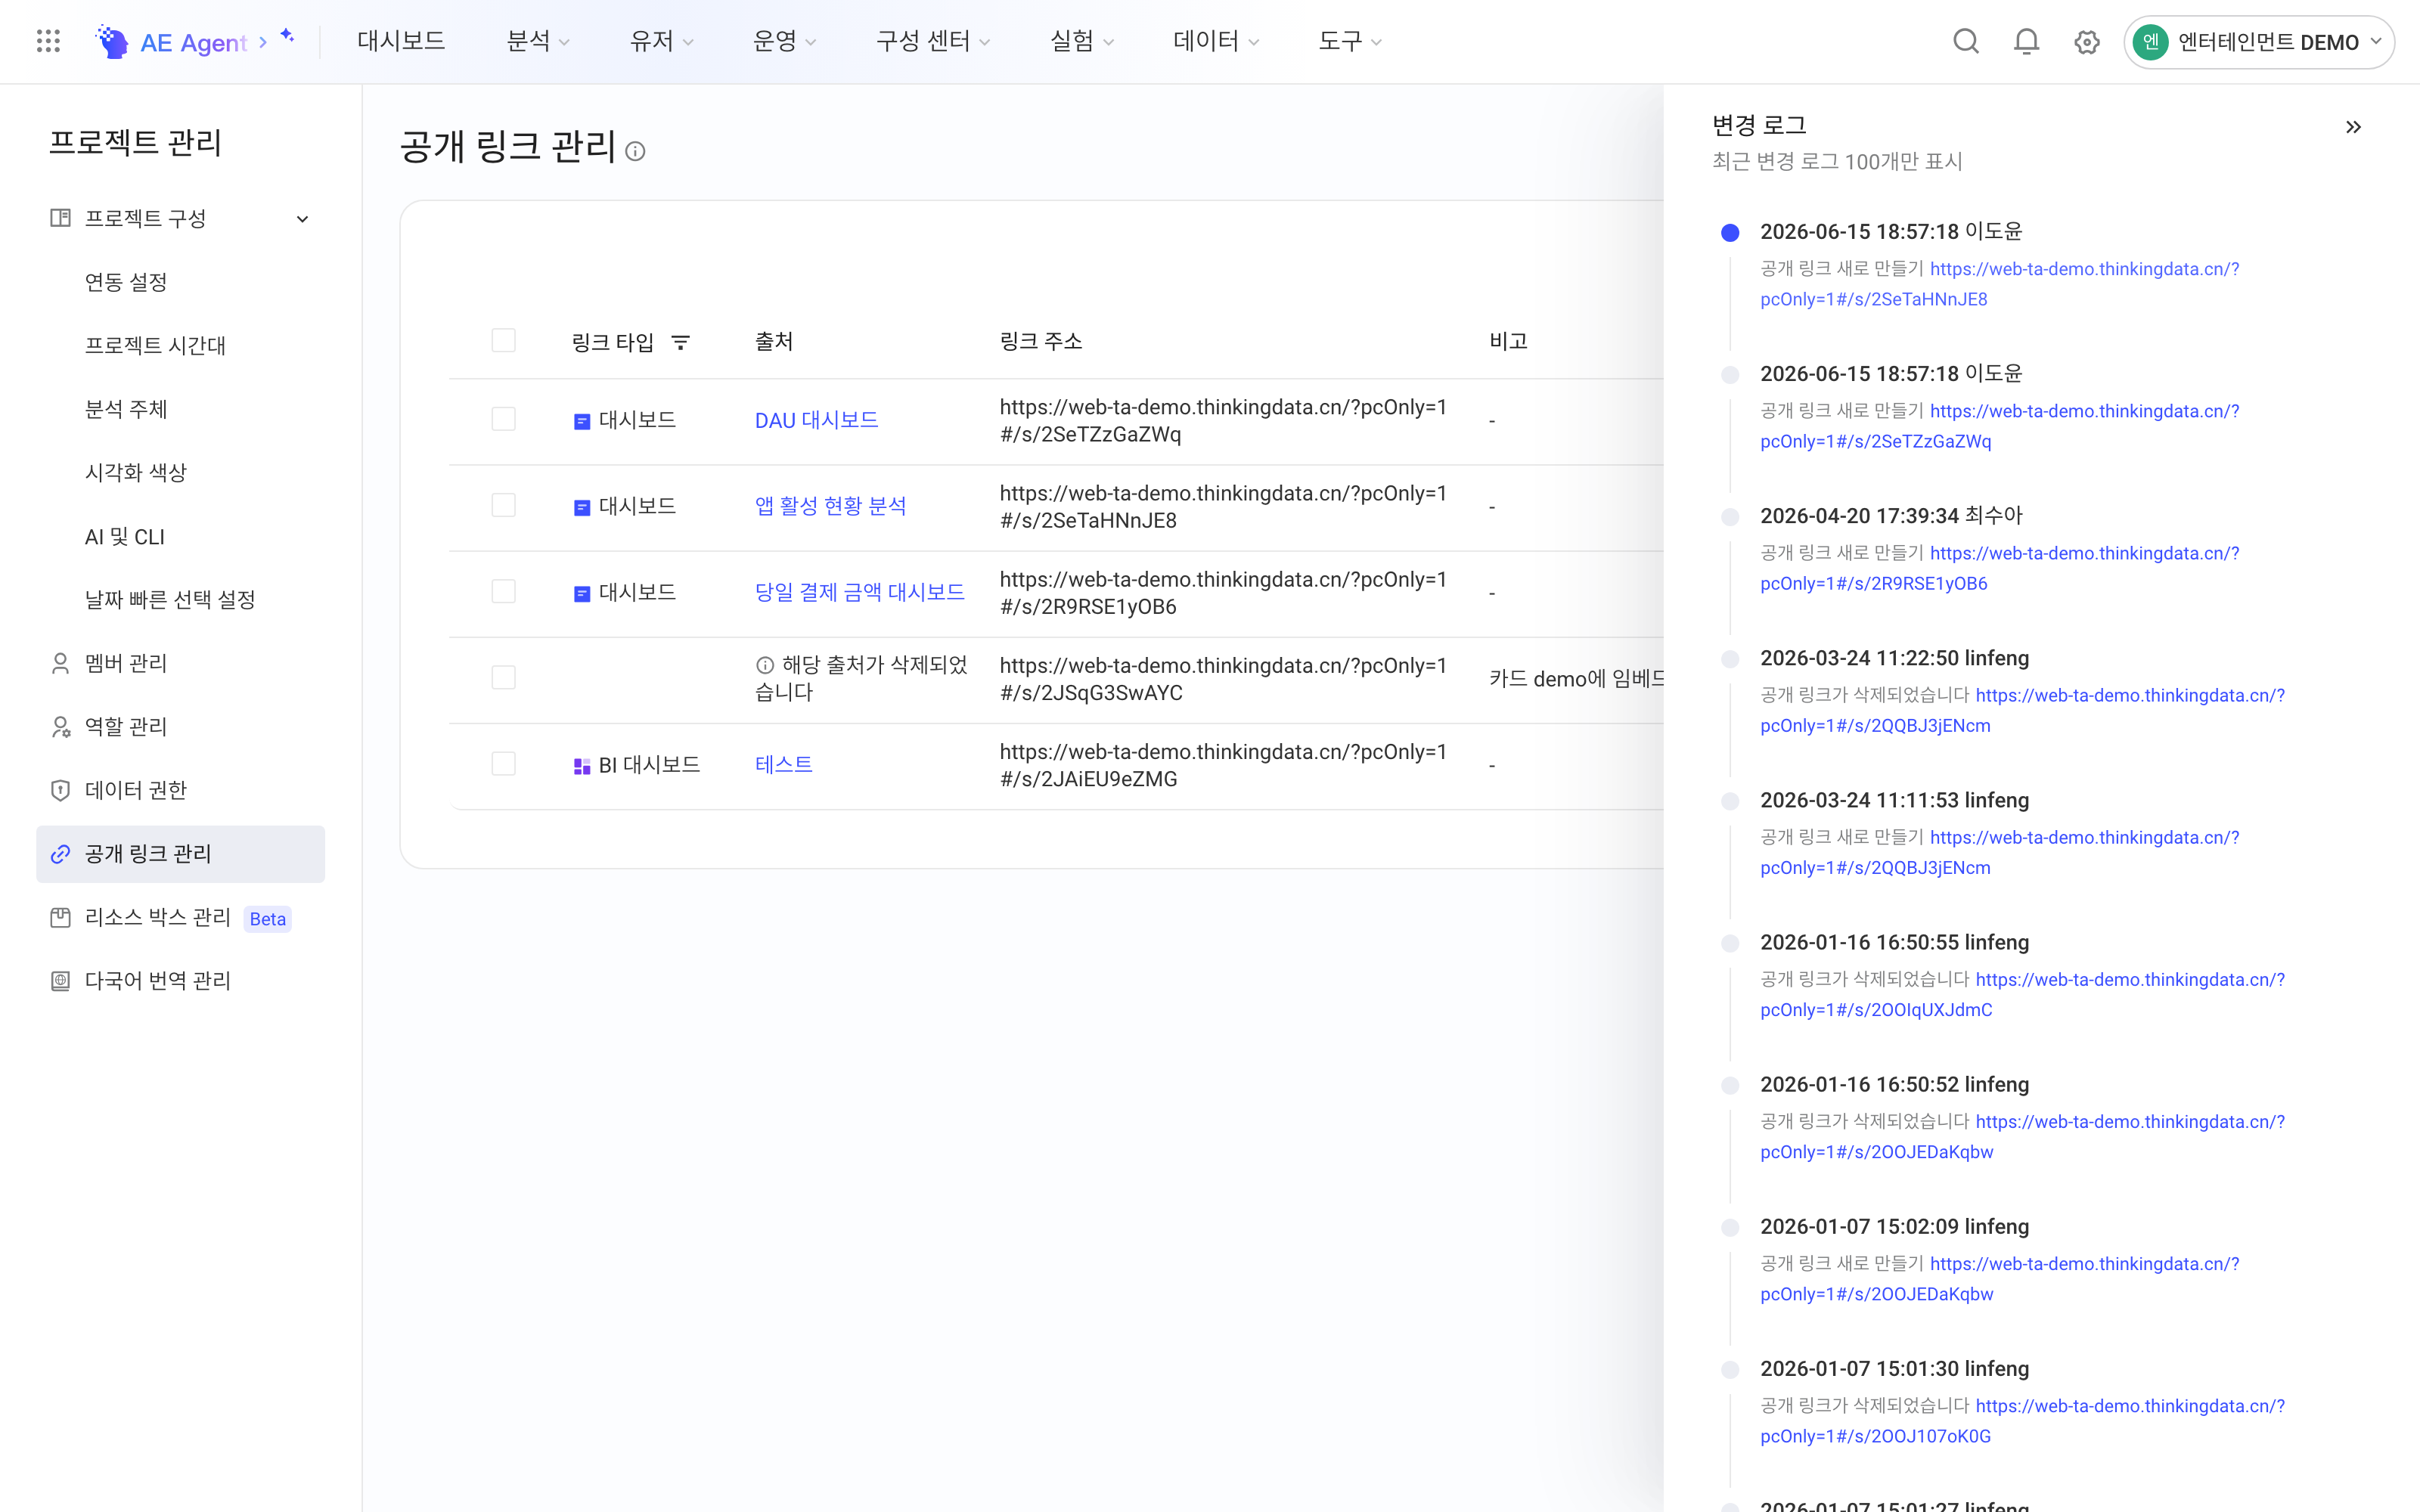Click the info icon beside 공개 링크 관리 title
2420x1512 pixels.
coord(635,151)
